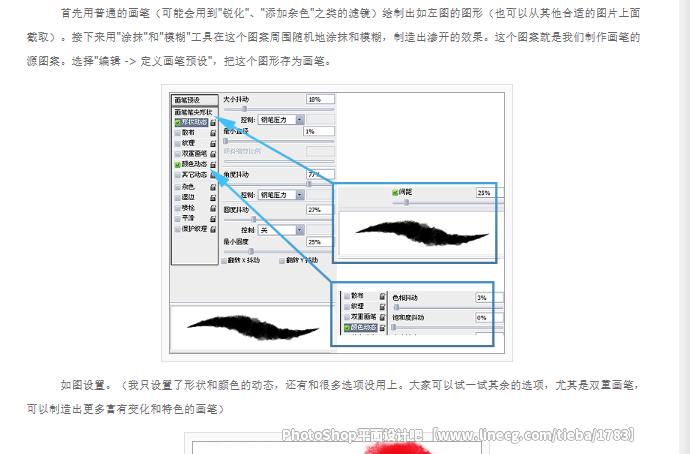Enable the 其它动态 checkbox

click(178, 175)
